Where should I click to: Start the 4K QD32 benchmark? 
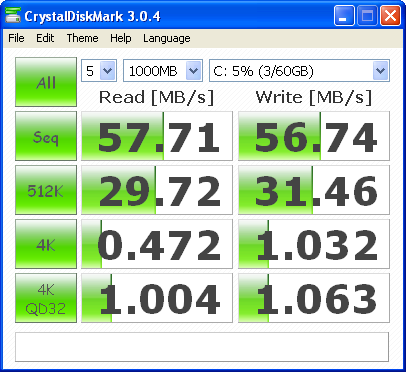pyautogui.click(x=46, y=298)
